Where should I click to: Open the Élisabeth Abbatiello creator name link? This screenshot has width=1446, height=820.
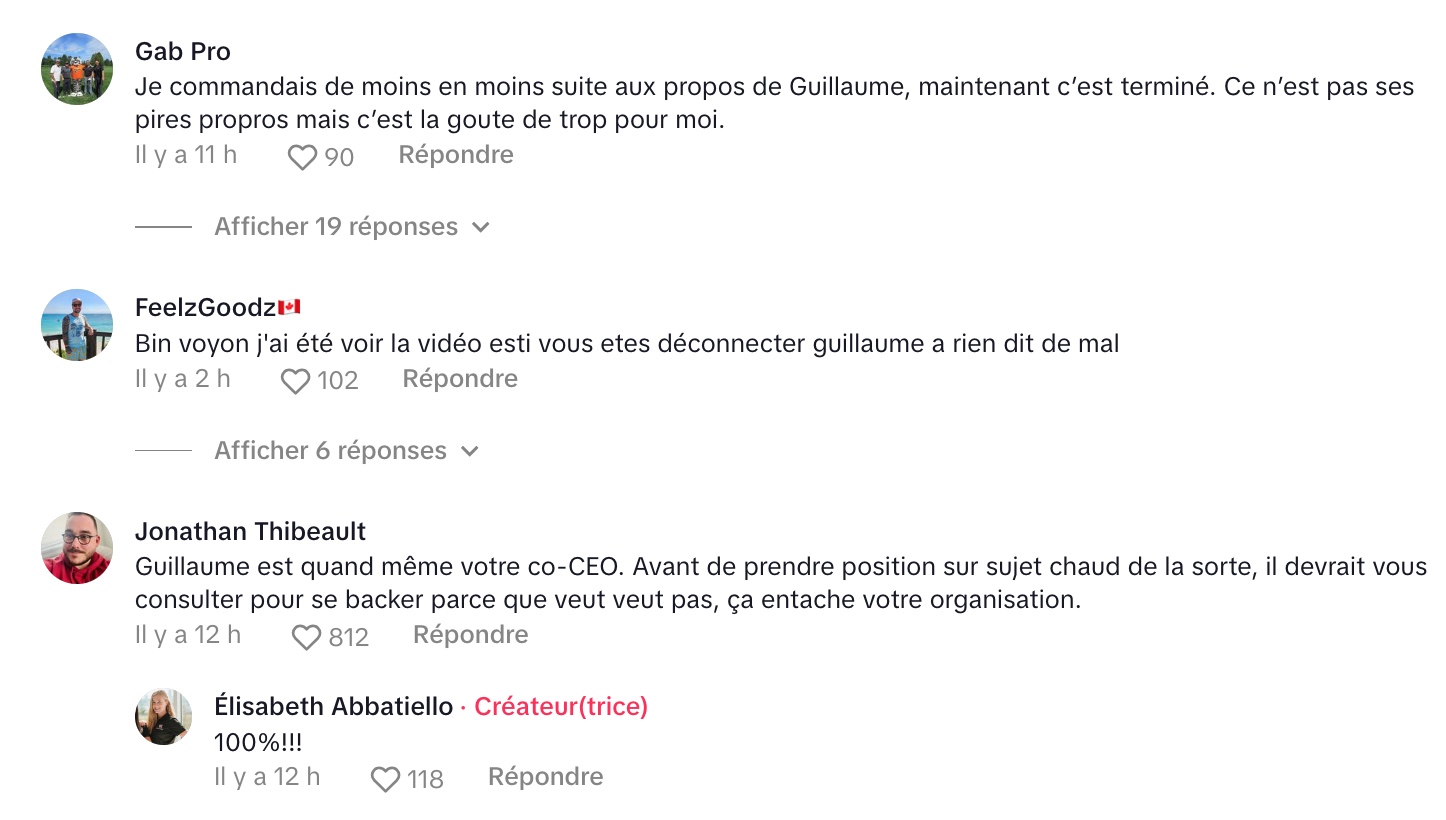(334, 707)
